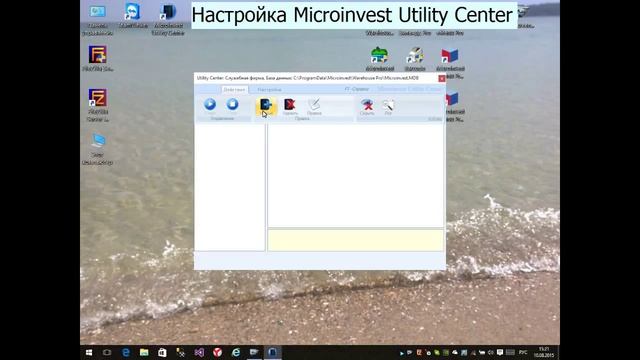Image resolution: width=640 pixels, height=360 pixels.
Task: Click the blue Stop square button
Action: 232,104
